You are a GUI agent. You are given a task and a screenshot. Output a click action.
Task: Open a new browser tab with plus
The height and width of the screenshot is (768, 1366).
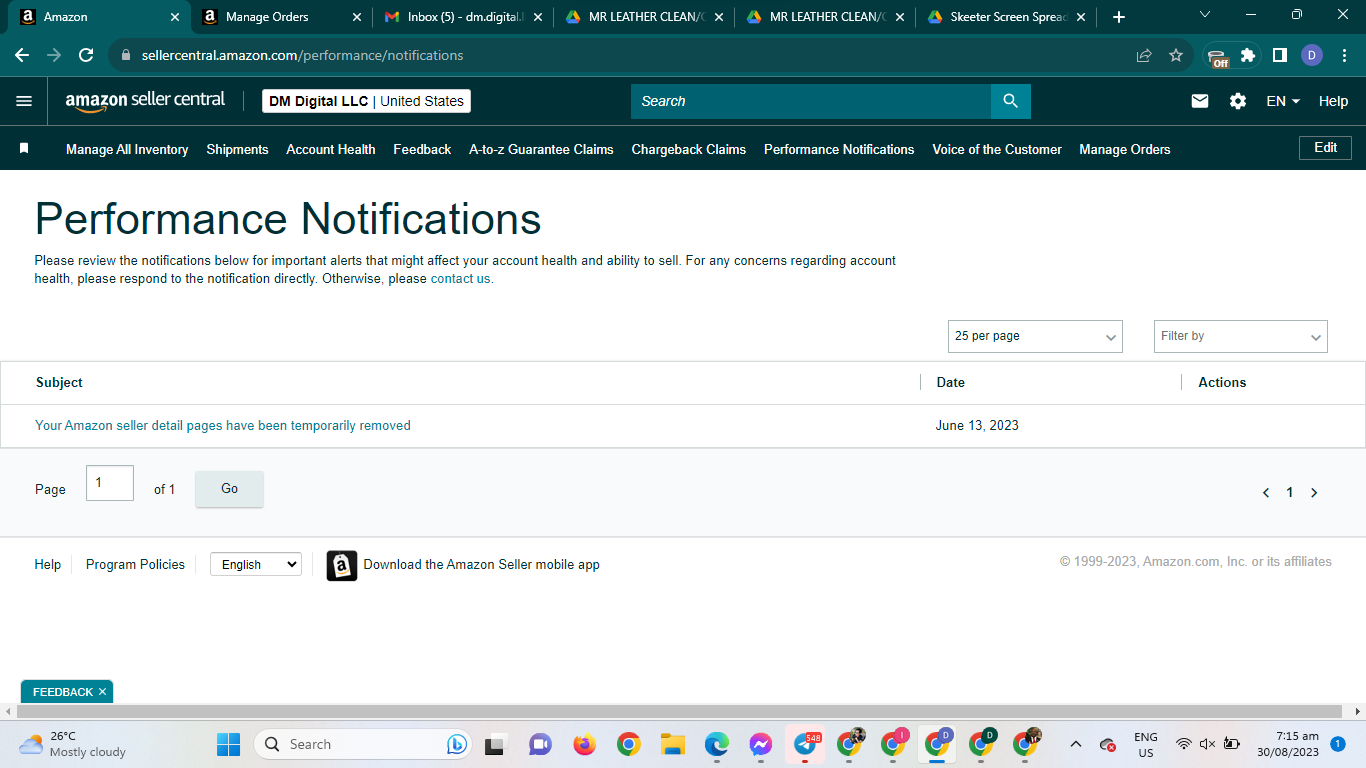pos(1119,17)
